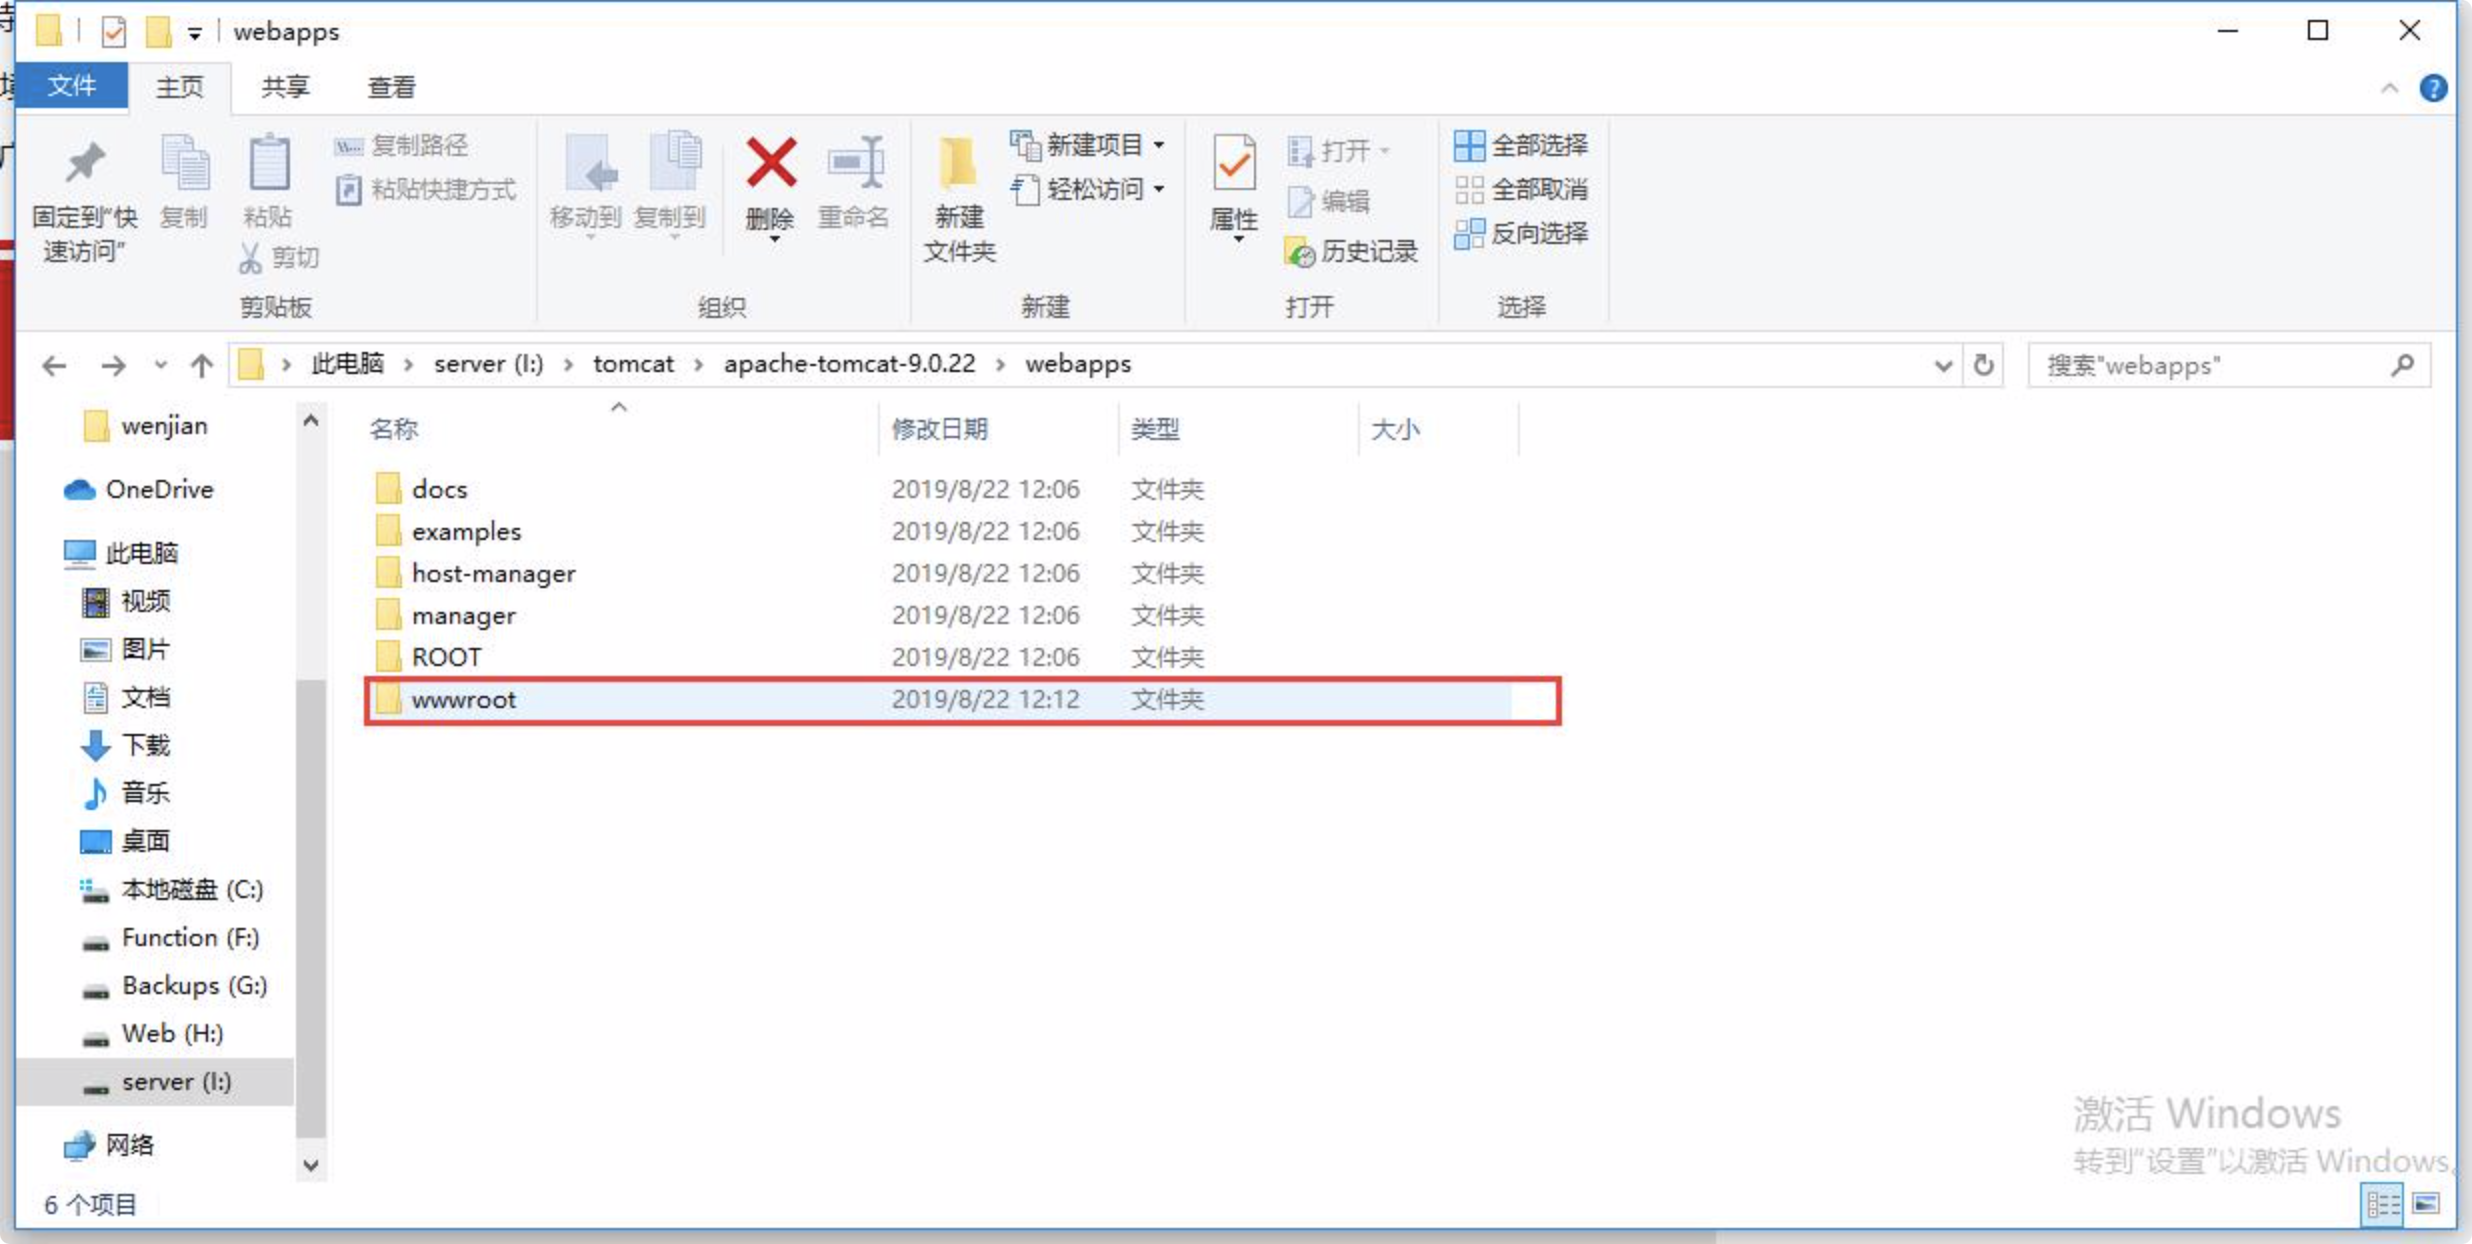Open the 下载 (Downloads) folder
Viewport: 2472px width, 1244px height.
(x=126, y=745)
